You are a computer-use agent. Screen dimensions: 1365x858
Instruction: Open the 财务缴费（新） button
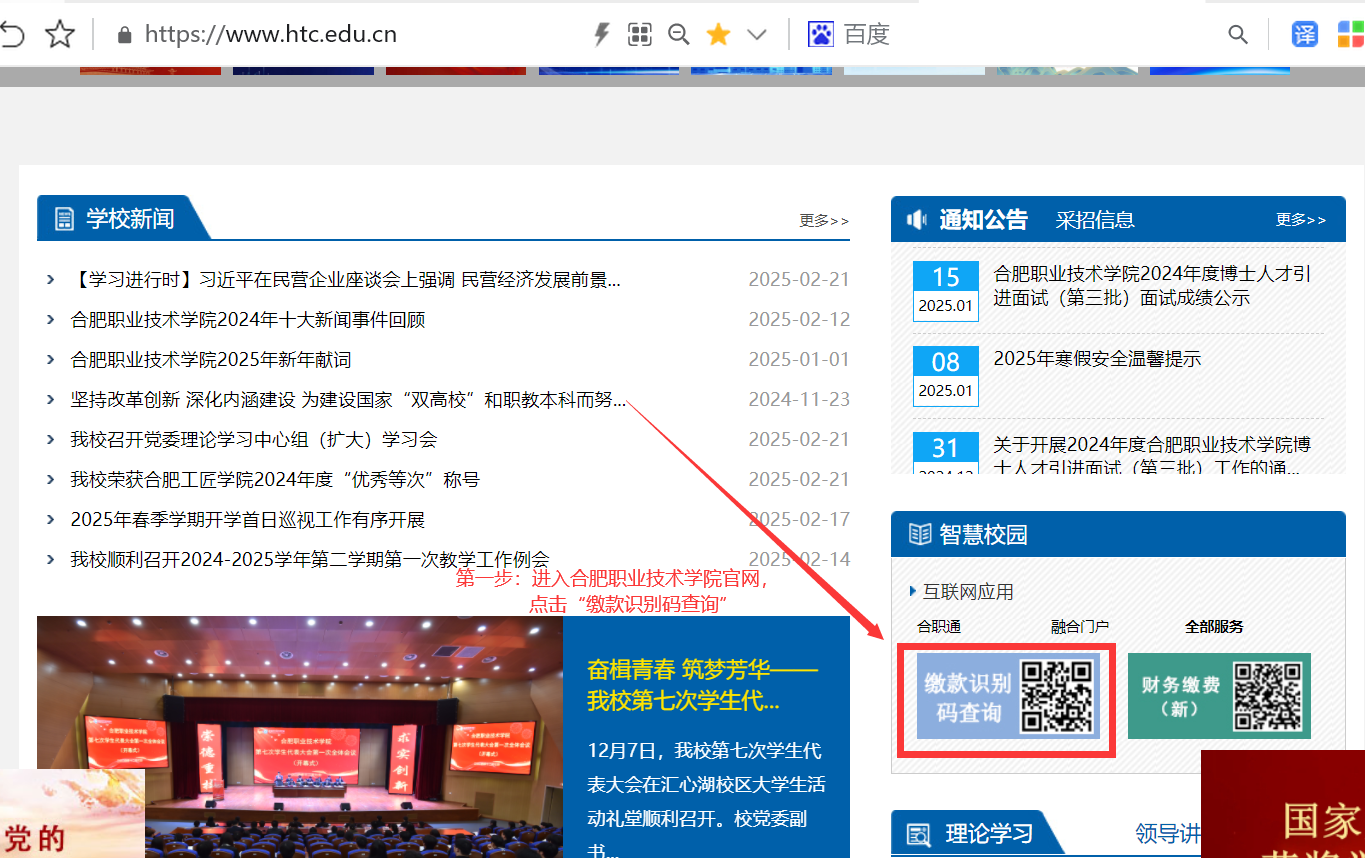tap(1218, 696)
